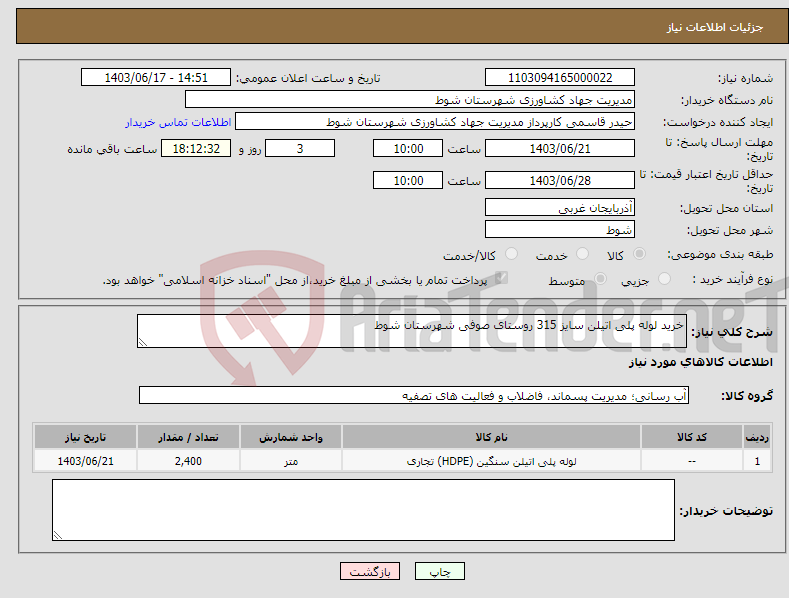Click the item code cell showing --
Screen dimensions: 789x598
tap(692, 461)
